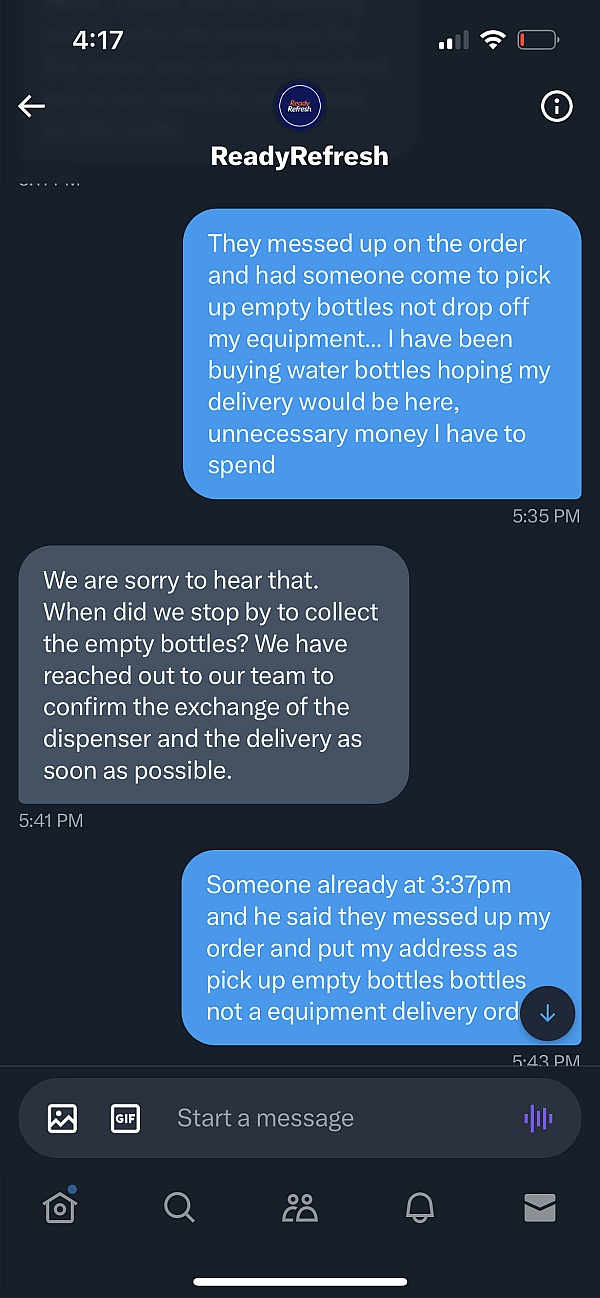Record a voice message icon

pos(538,1118)
